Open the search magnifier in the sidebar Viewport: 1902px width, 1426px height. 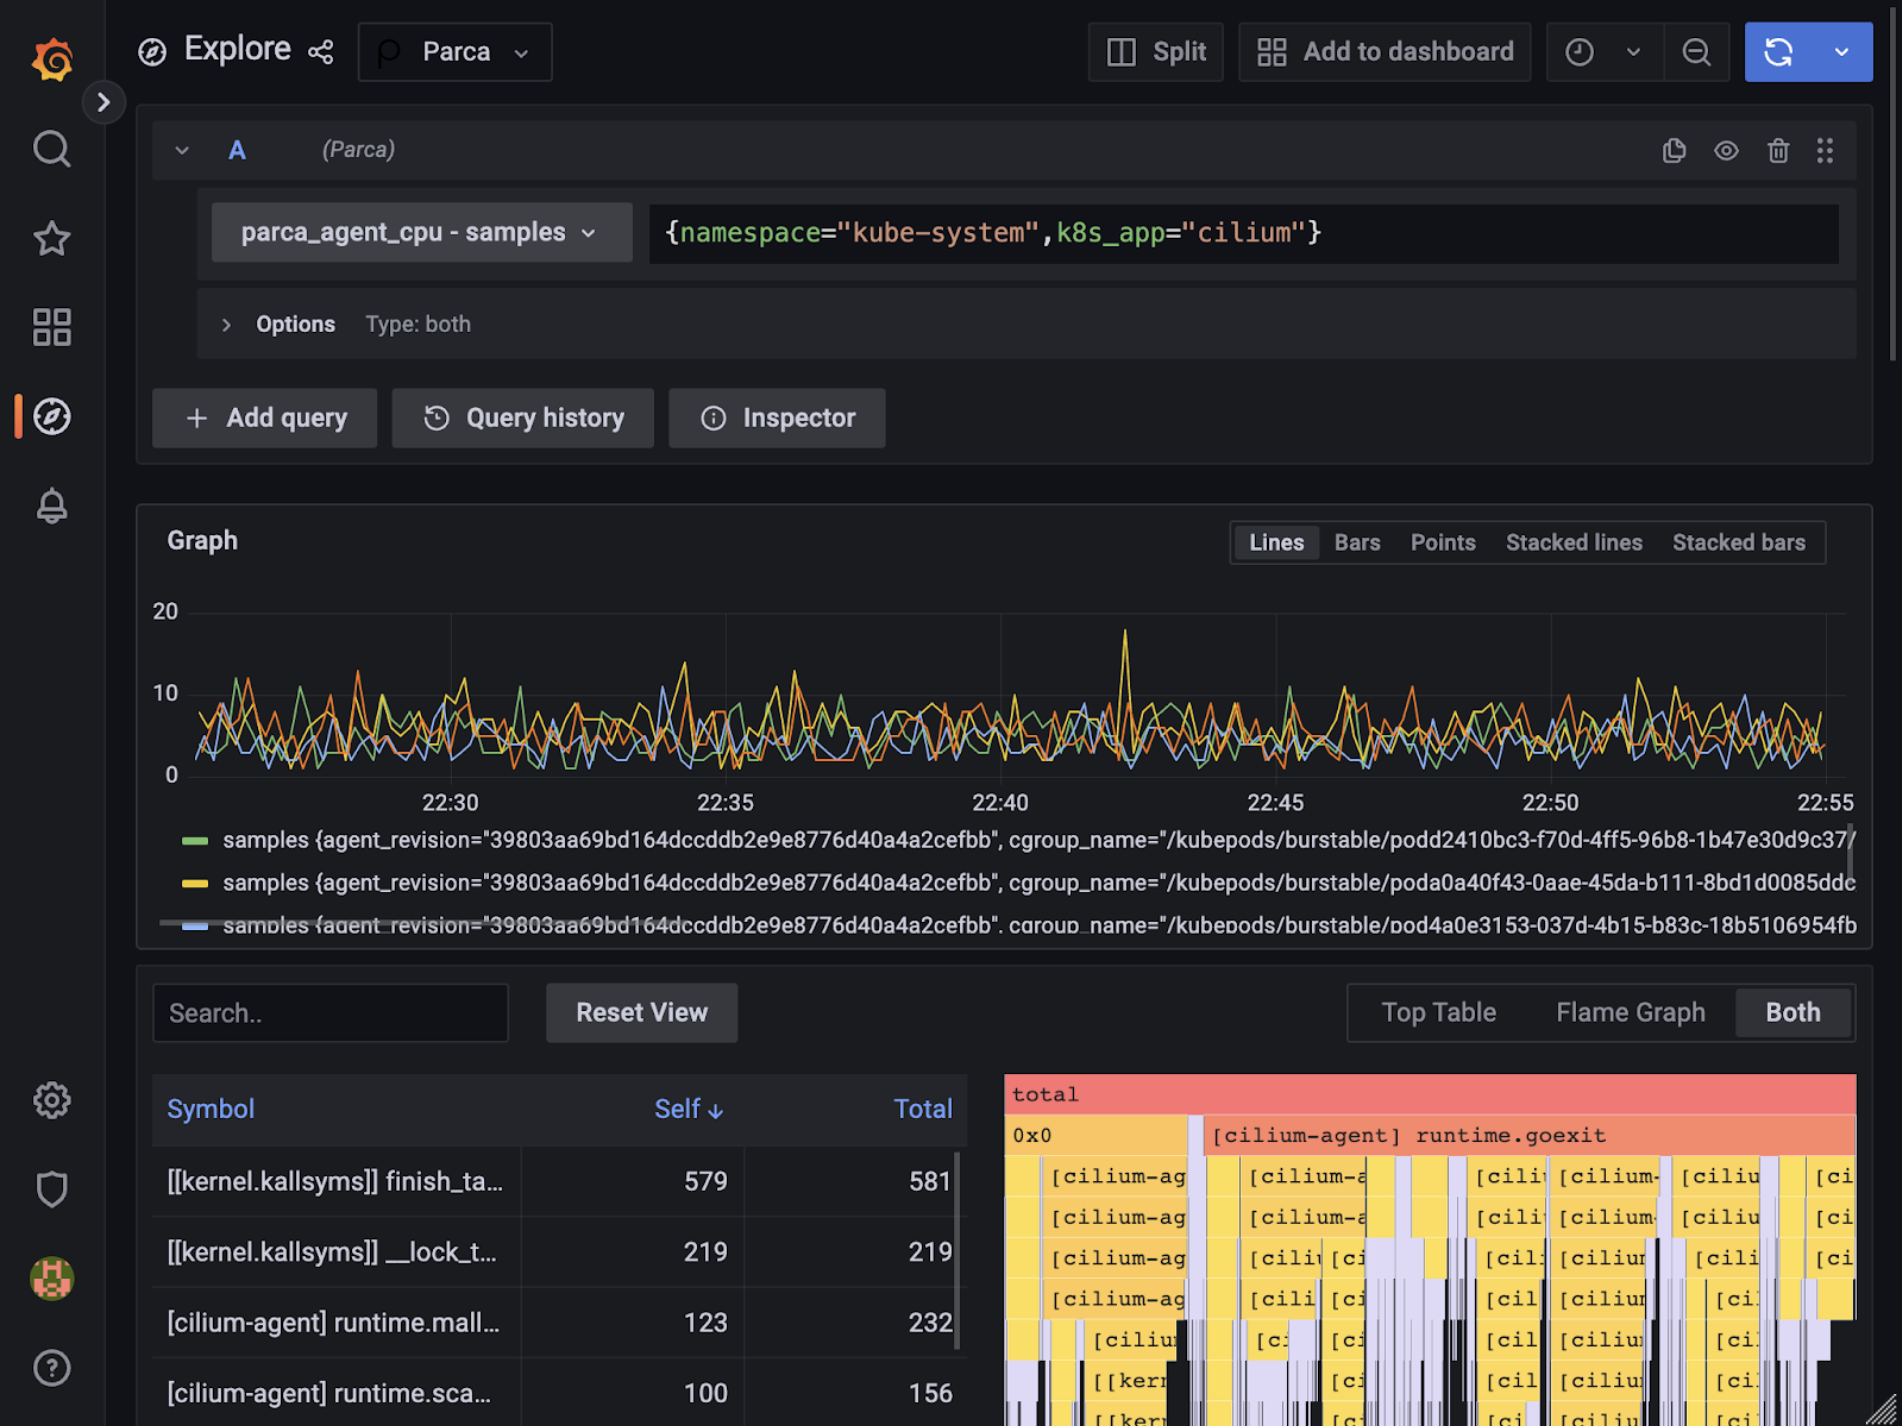[52, 149]
